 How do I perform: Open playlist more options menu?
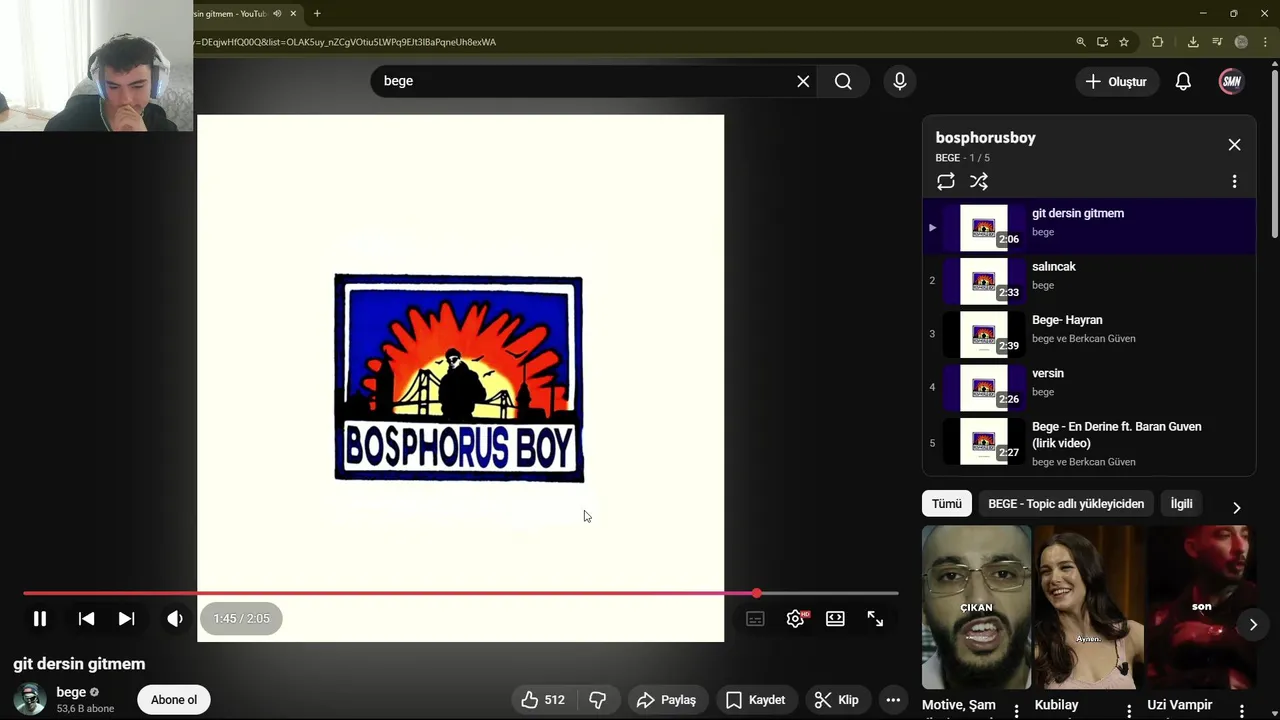pos(1234,181)
